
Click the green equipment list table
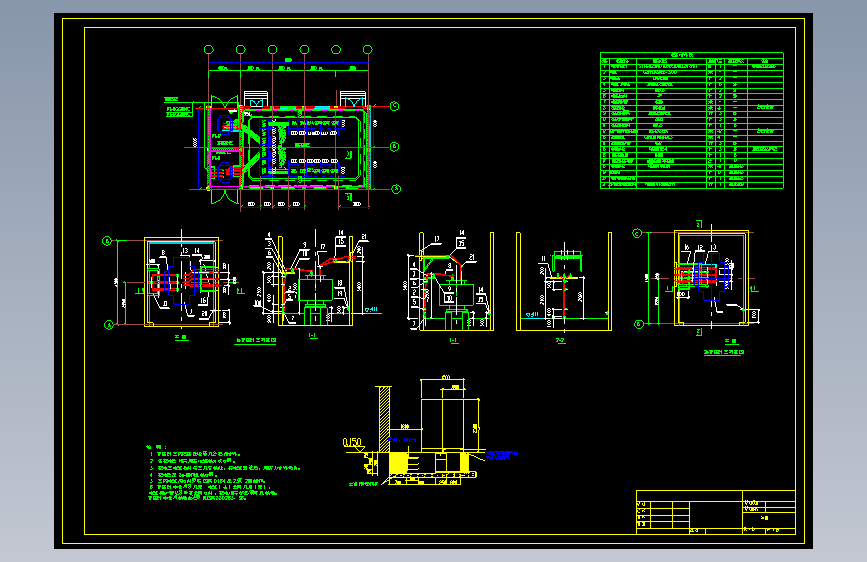tap(692, 121)
